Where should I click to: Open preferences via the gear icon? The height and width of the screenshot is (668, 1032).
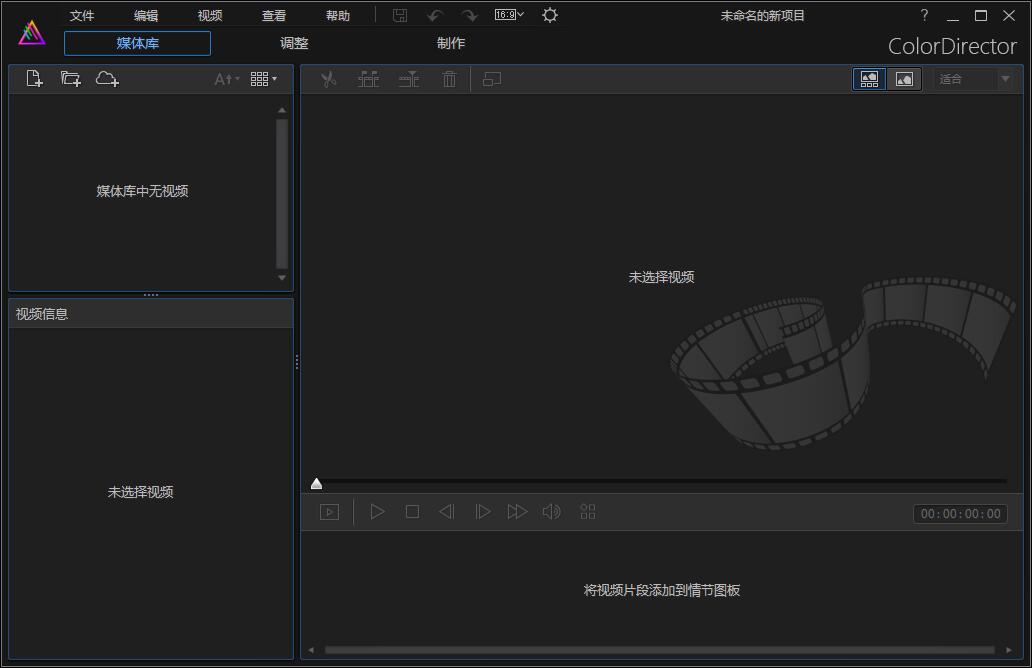[550, 15]
